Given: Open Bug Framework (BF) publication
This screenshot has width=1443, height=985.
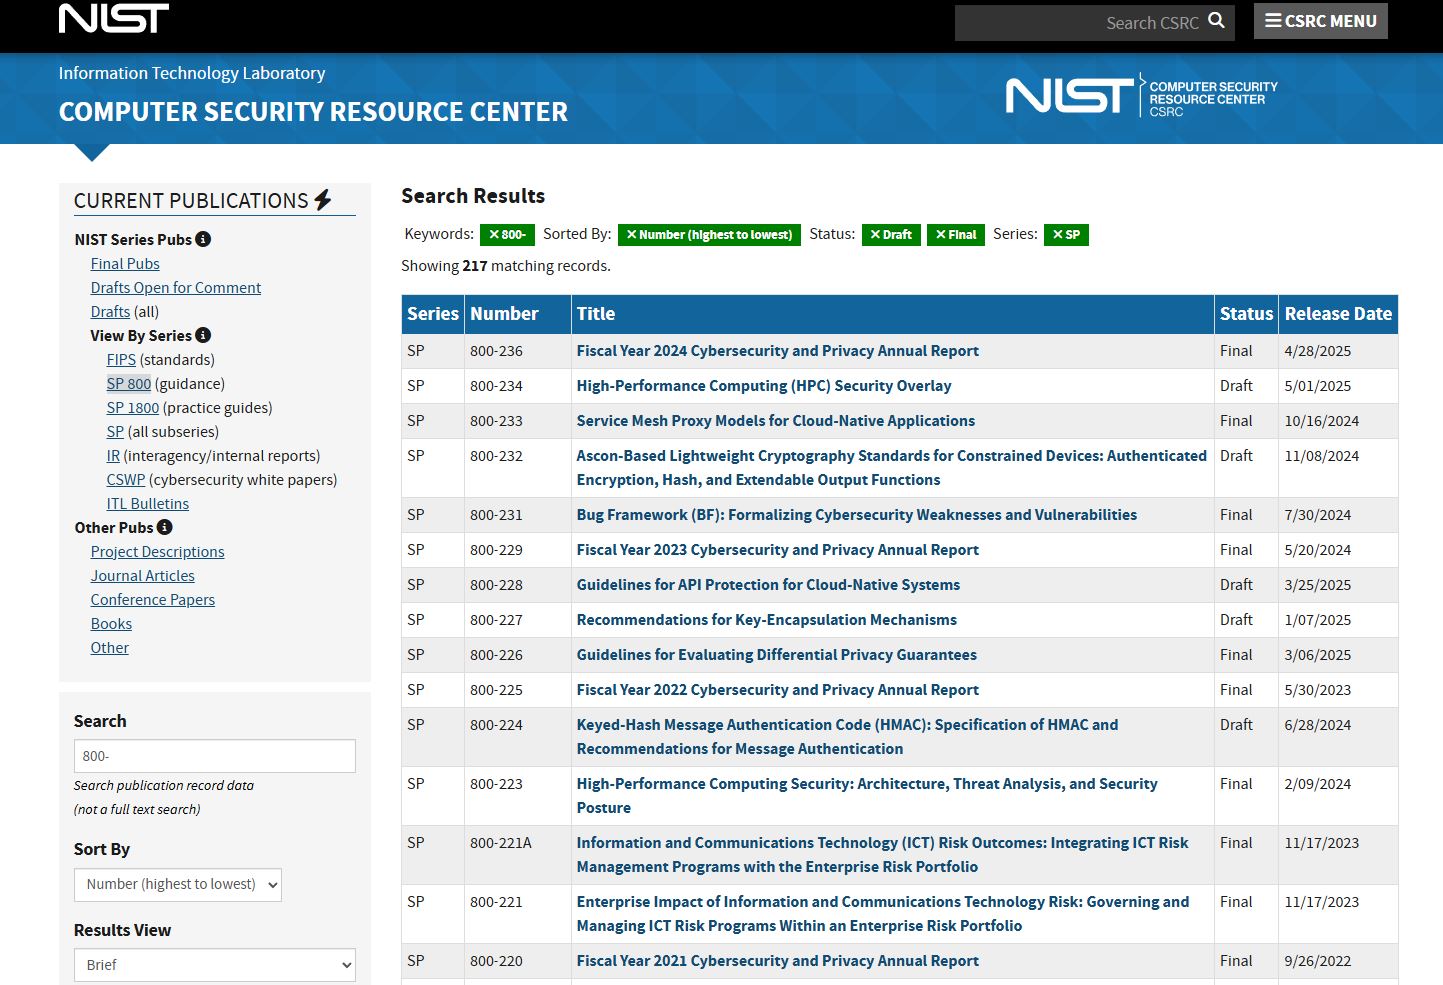Looking at the screenshot, I should (857, 515).
